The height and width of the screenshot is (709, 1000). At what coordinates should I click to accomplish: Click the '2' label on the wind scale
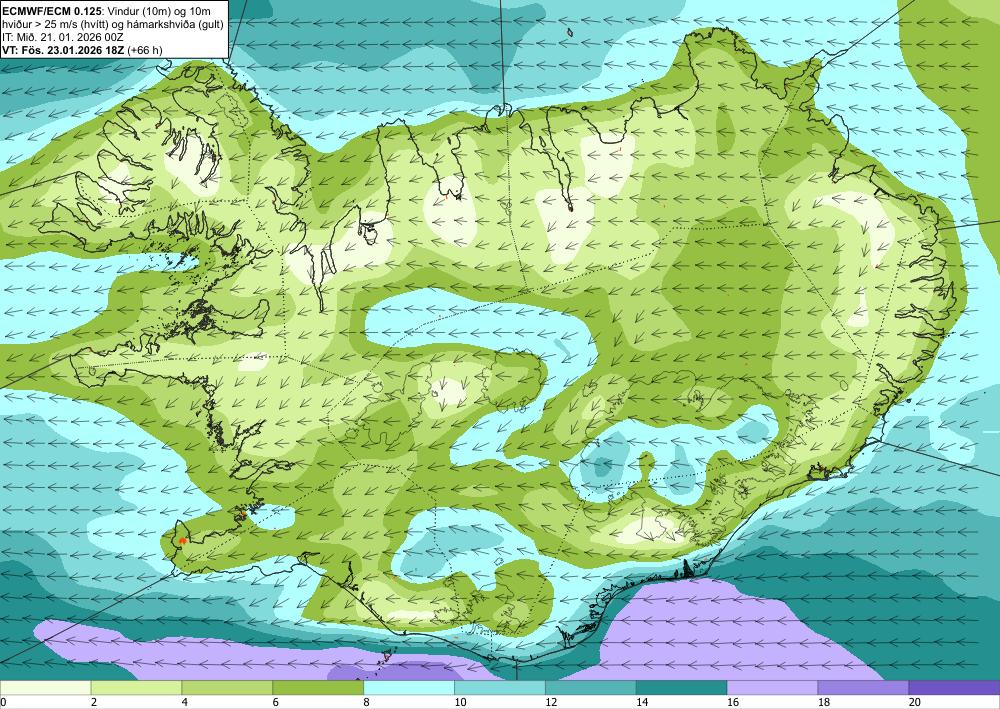click(x=94, y=703)
